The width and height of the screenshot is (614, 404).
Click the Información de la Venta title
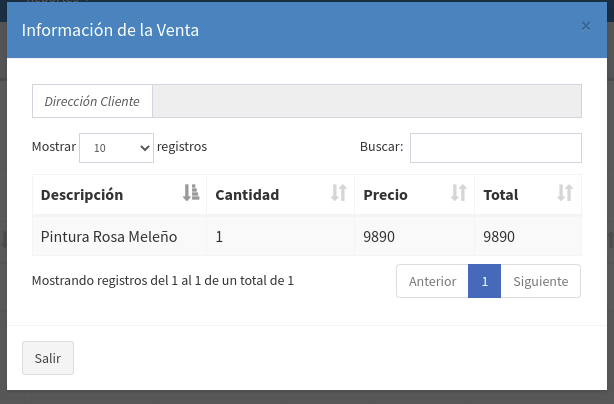[110, 30]
